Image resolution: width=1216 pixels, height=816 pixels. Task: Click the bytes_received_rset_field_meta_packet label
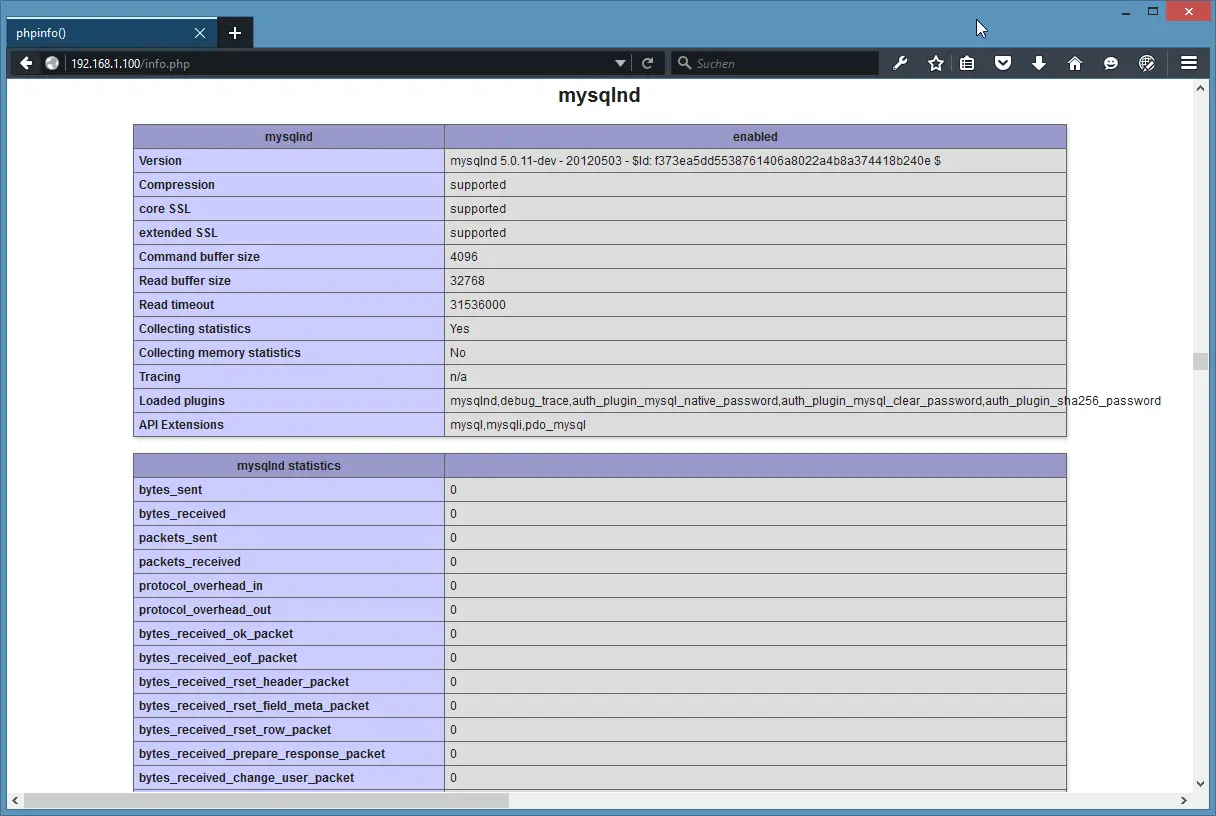[x=254, y=706]
